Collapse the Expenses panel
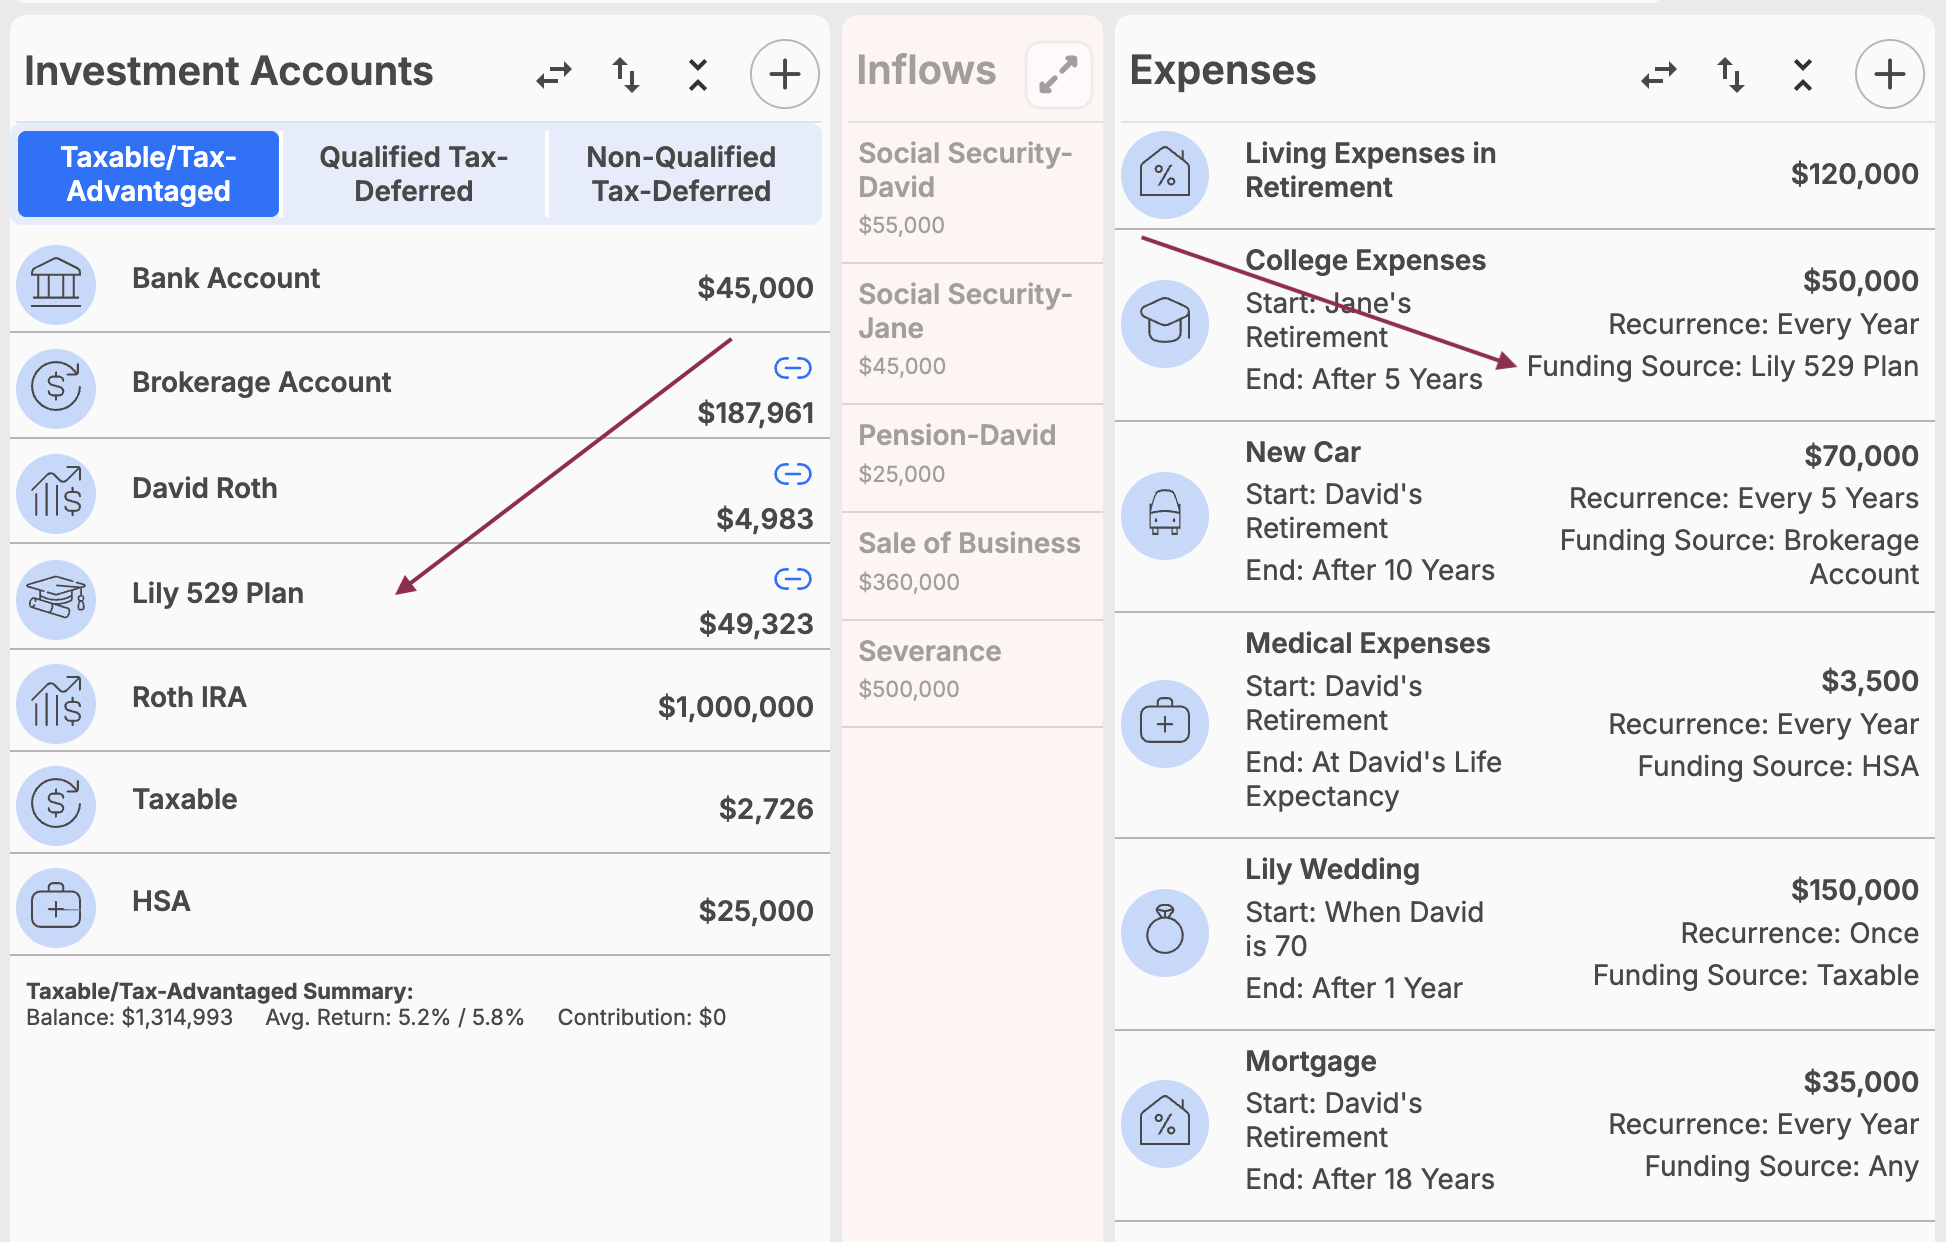This screenshot has width=1946, height=1242. pos(1802,74)
